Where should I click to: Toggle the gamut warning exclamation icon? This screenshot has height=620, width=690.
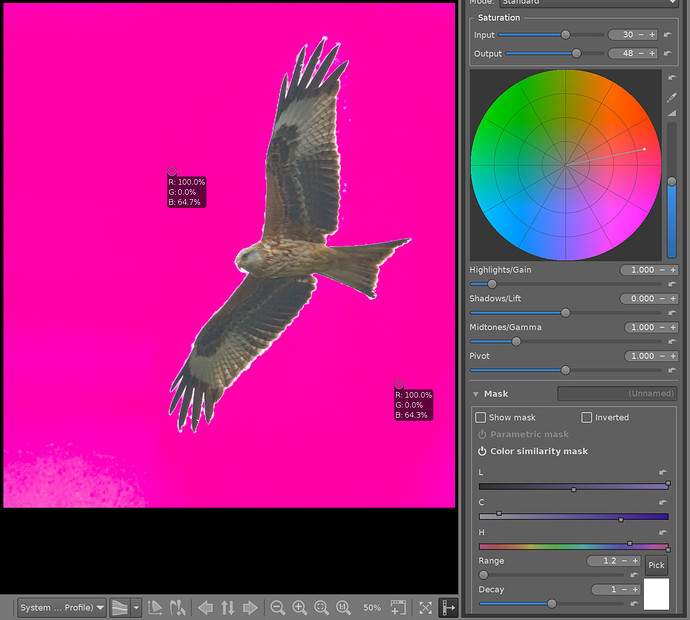(x=177, y=608)
